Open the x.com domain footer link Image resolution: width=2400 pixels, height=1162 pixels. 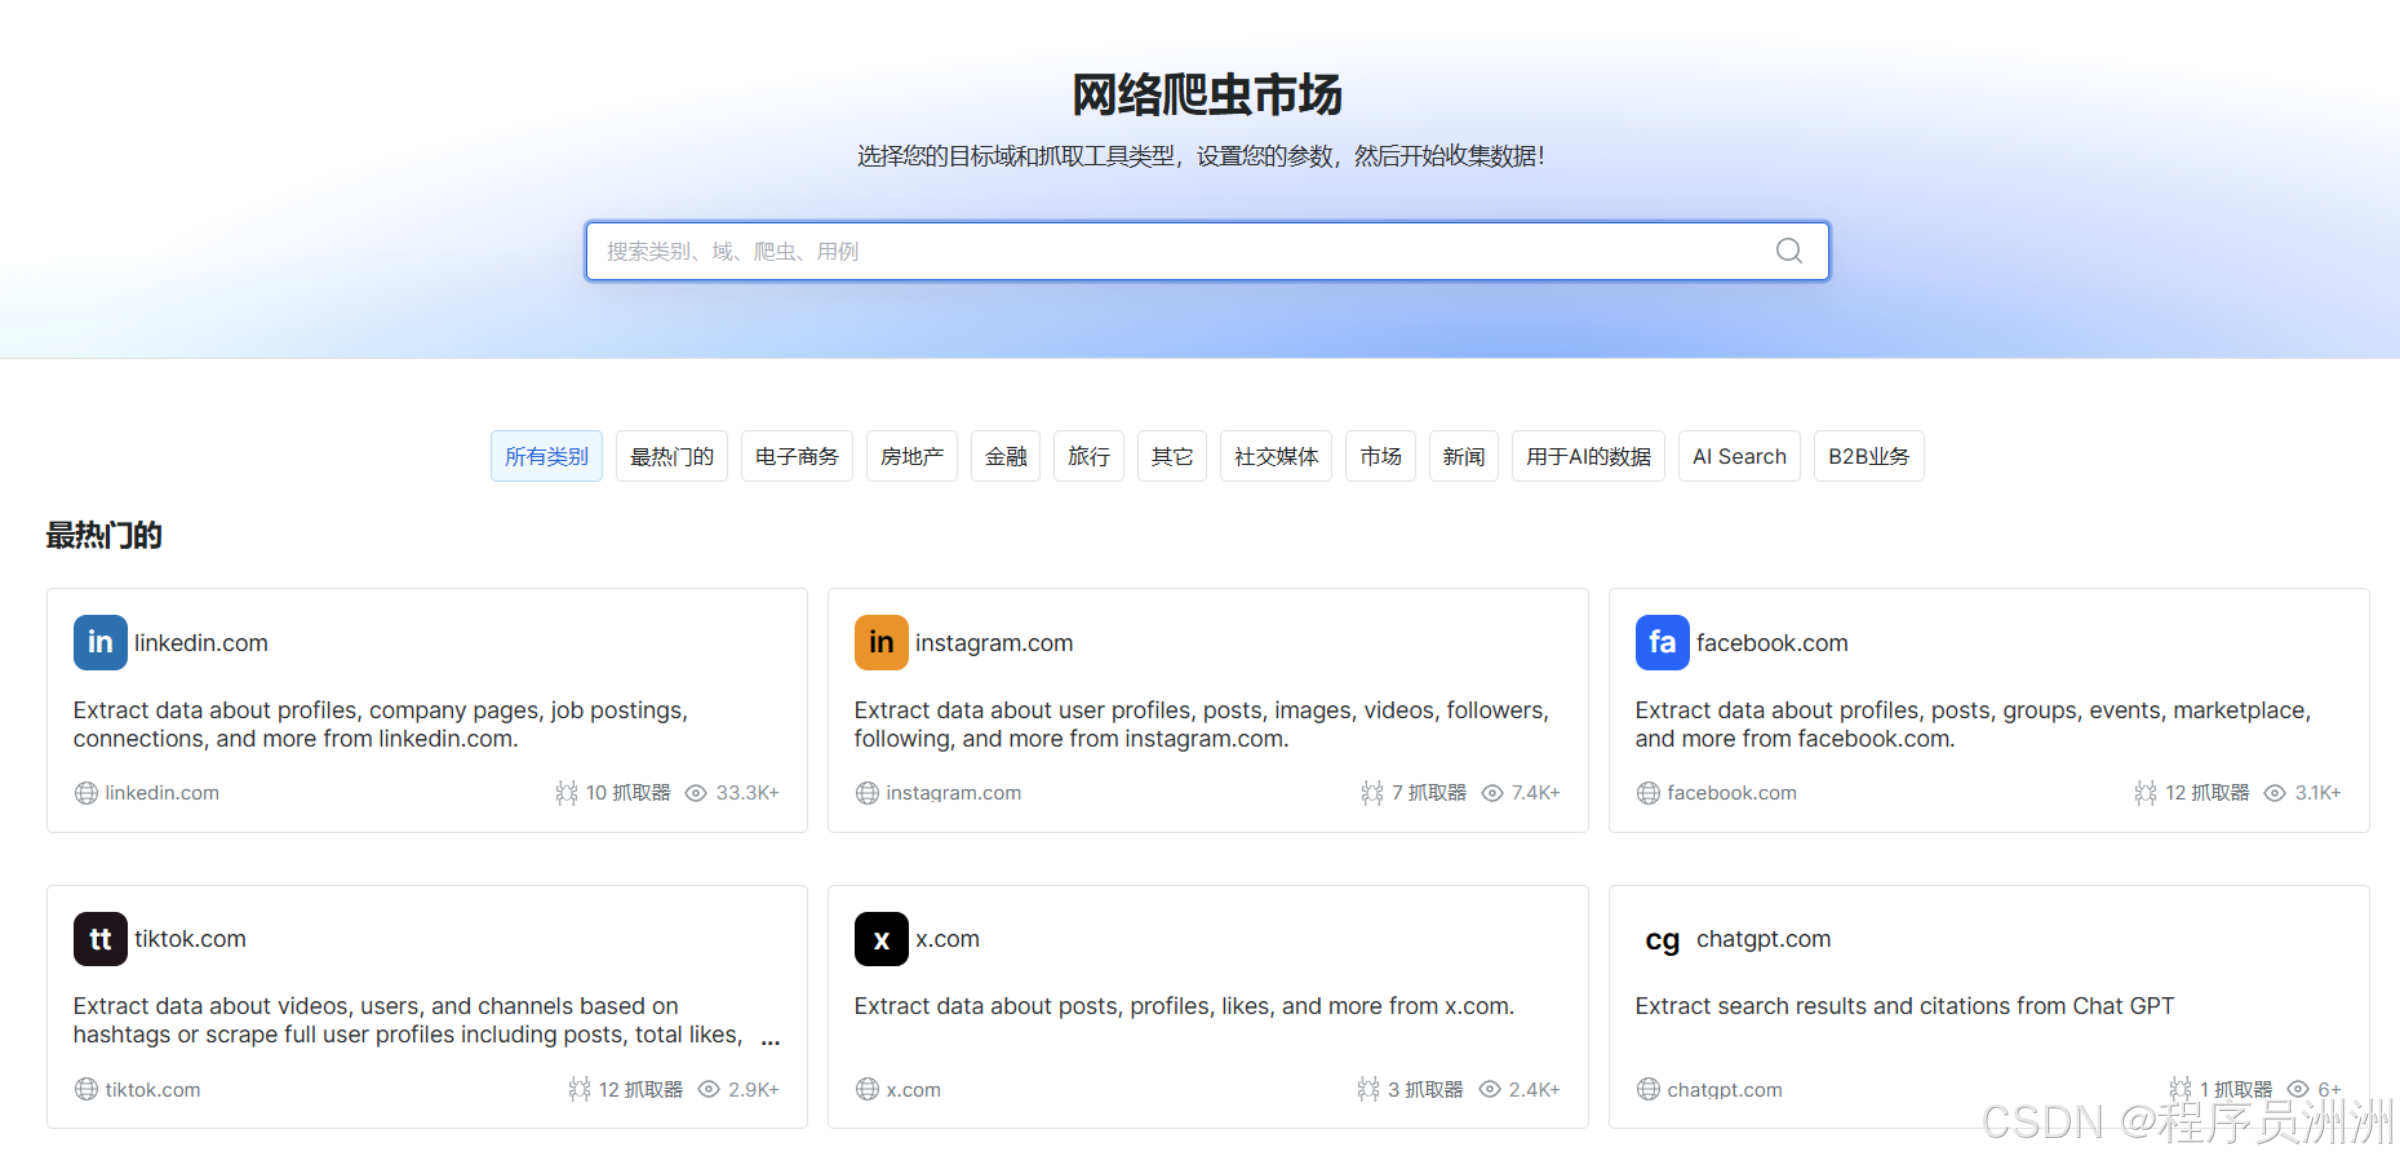click(x=912, y=1089)
